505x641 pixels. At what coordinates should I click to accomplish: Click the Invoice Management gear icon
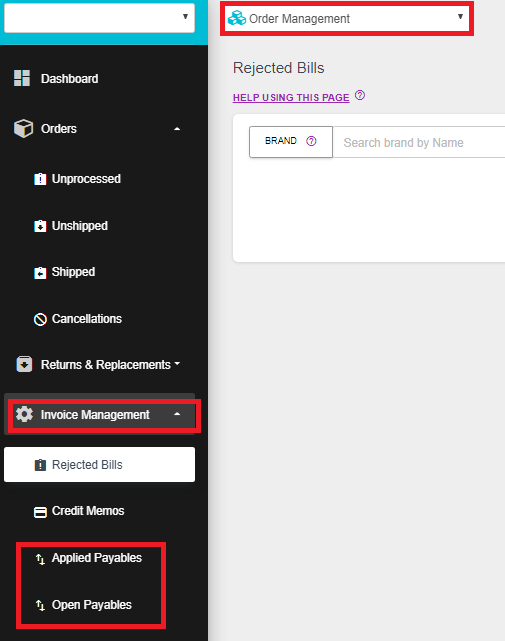(x=24, y=415)
